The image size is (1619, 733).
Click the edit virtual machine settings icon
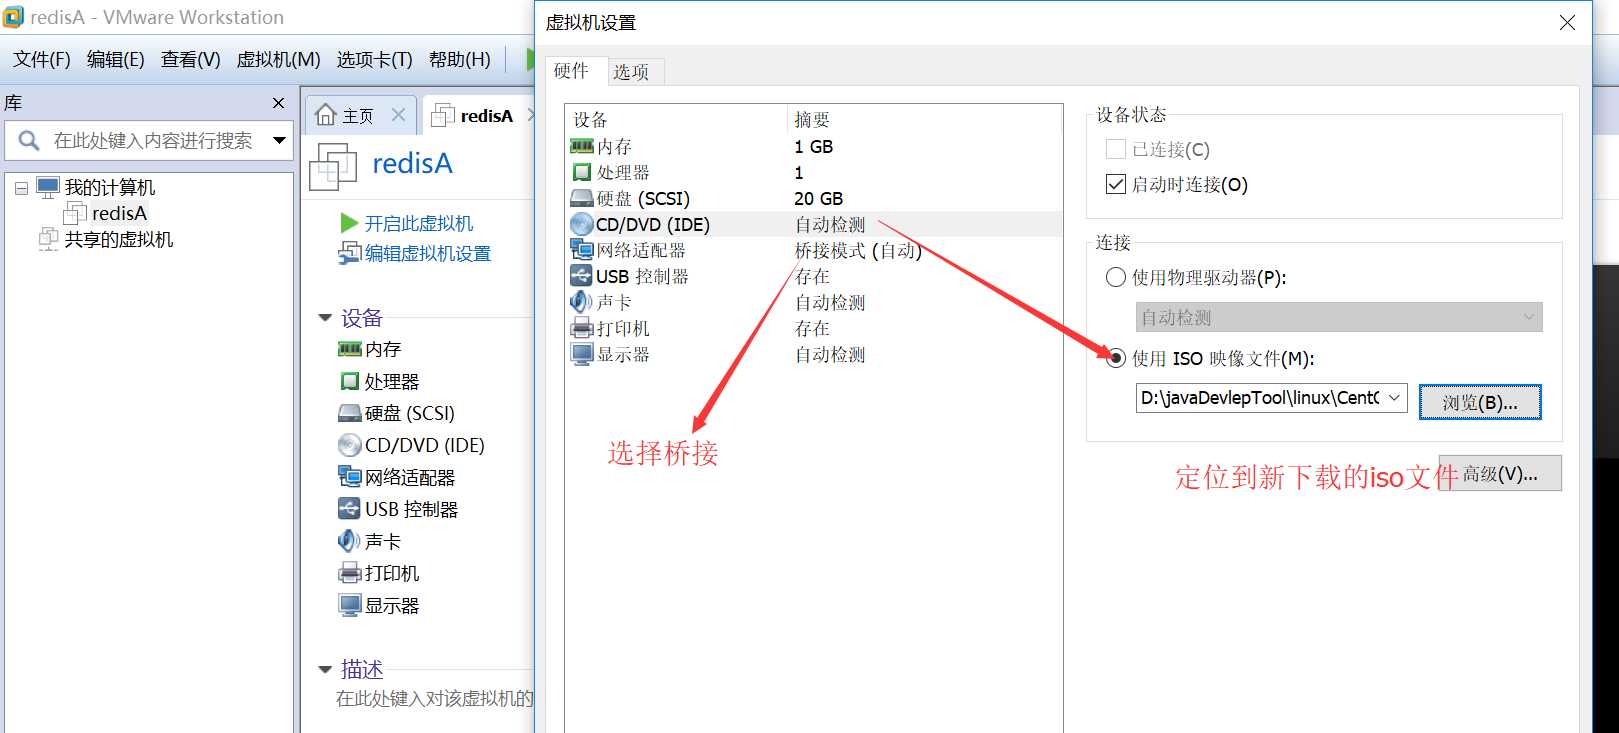(349, 253)
